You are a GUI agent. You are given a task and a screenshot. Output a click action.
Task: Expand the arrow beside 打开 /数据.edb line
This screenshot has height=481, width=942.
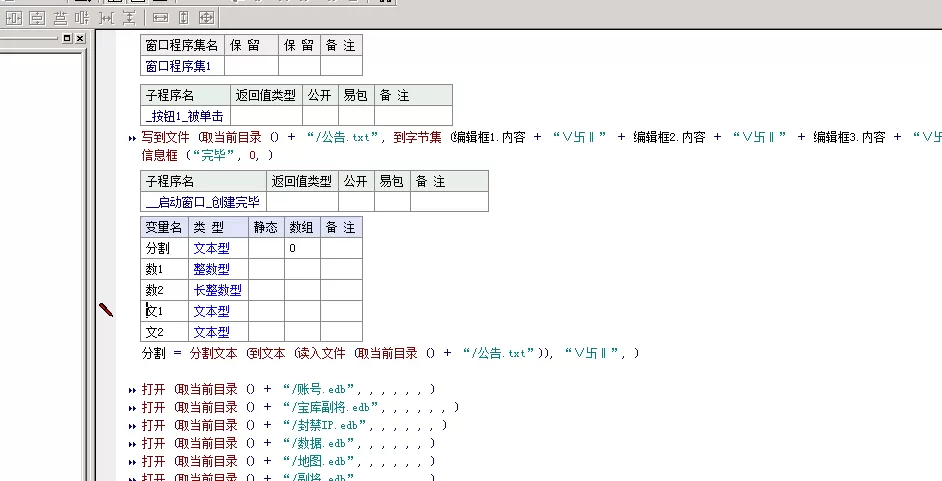pos(132,444)
